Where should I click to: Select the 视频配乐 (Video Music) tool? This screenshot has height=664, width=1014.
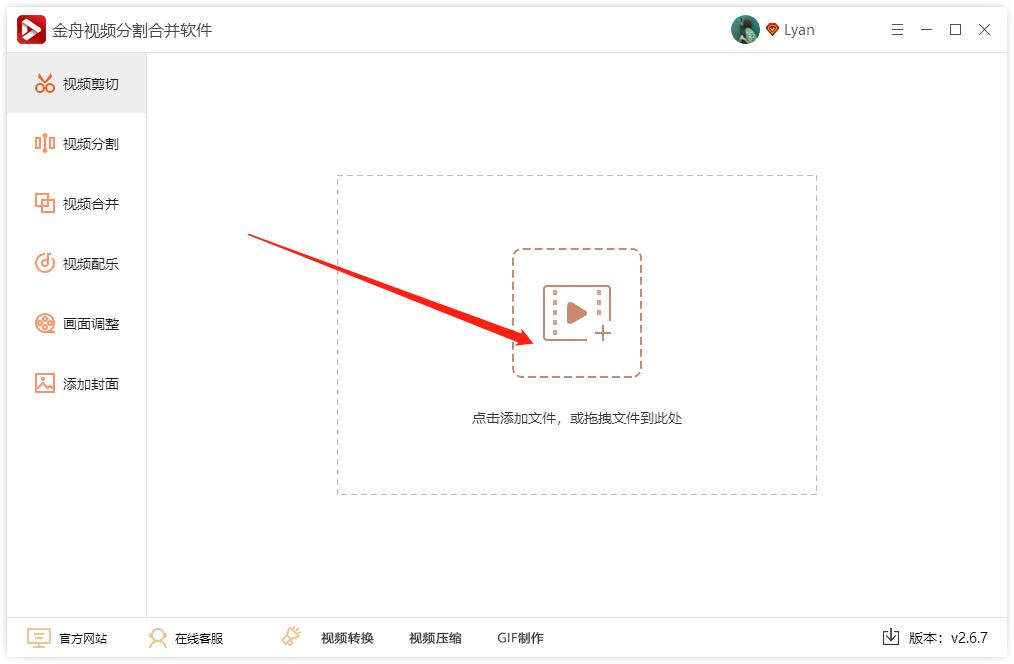click(73, 263)
